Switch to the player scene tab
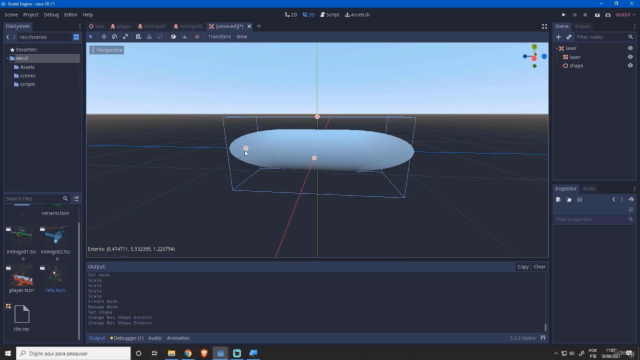The image size is (640, 360). 120,26
